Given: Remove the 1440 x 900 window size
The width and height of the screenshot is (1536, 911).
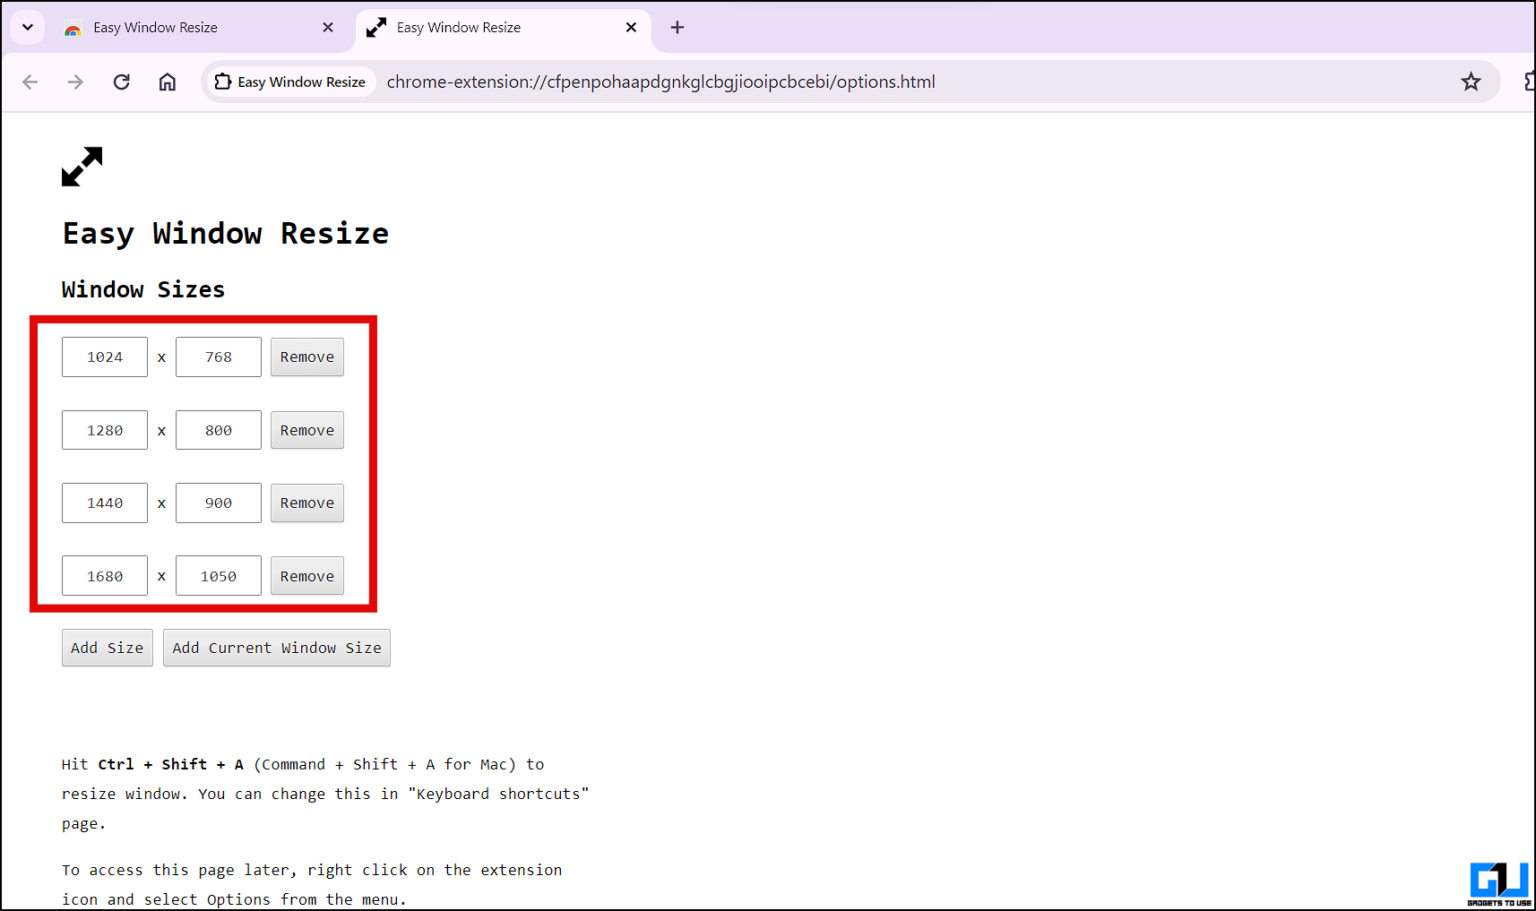Looking at the screenshot, I should click(x=307, y=503).
